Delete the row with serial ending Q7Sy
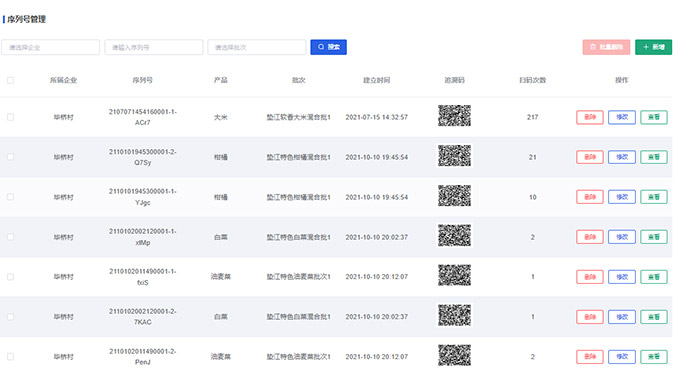This screenshot has width=680, height=368. pos(590,157)
